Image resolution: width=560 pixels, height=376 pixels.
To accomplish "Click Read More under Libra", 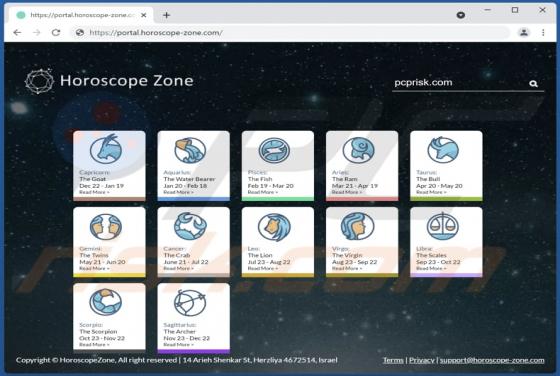I will [431, 269].
